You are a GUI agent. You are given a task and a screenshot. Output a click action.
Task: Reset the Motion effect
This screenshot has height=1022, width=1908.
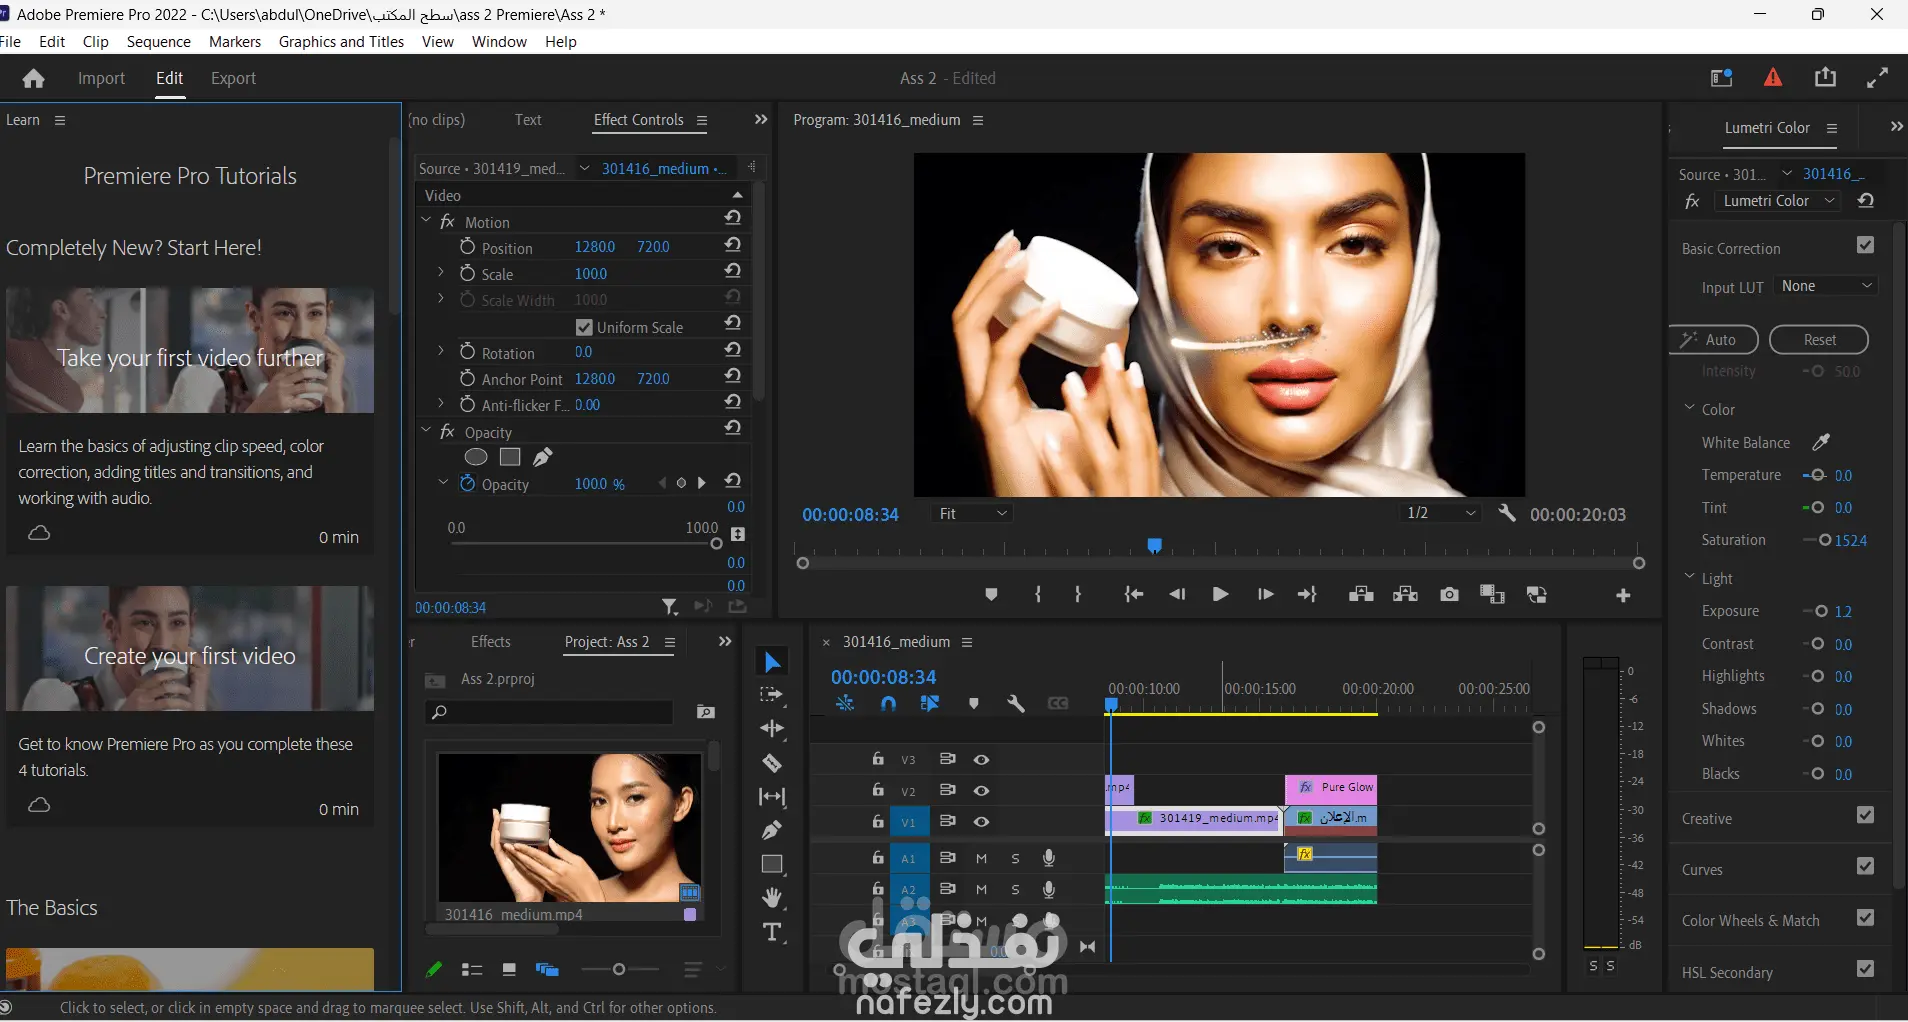tap(733, 218)
